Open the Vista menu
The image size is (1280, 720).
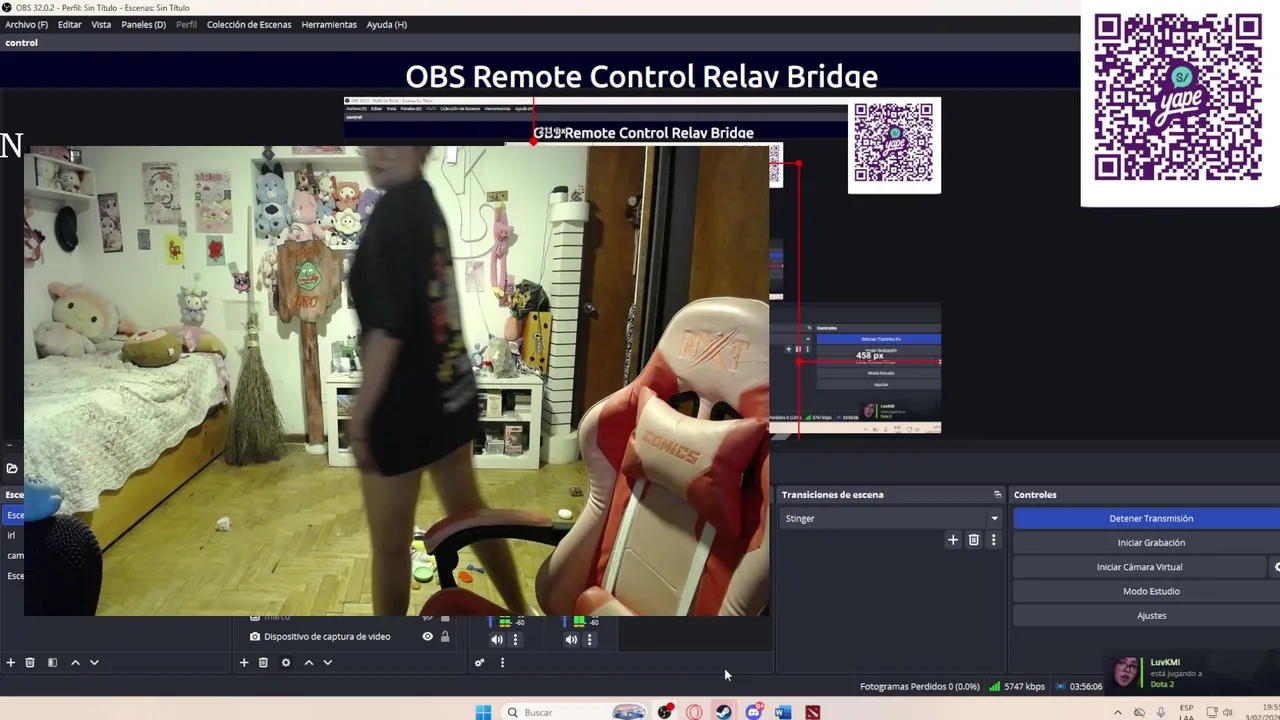101,24
